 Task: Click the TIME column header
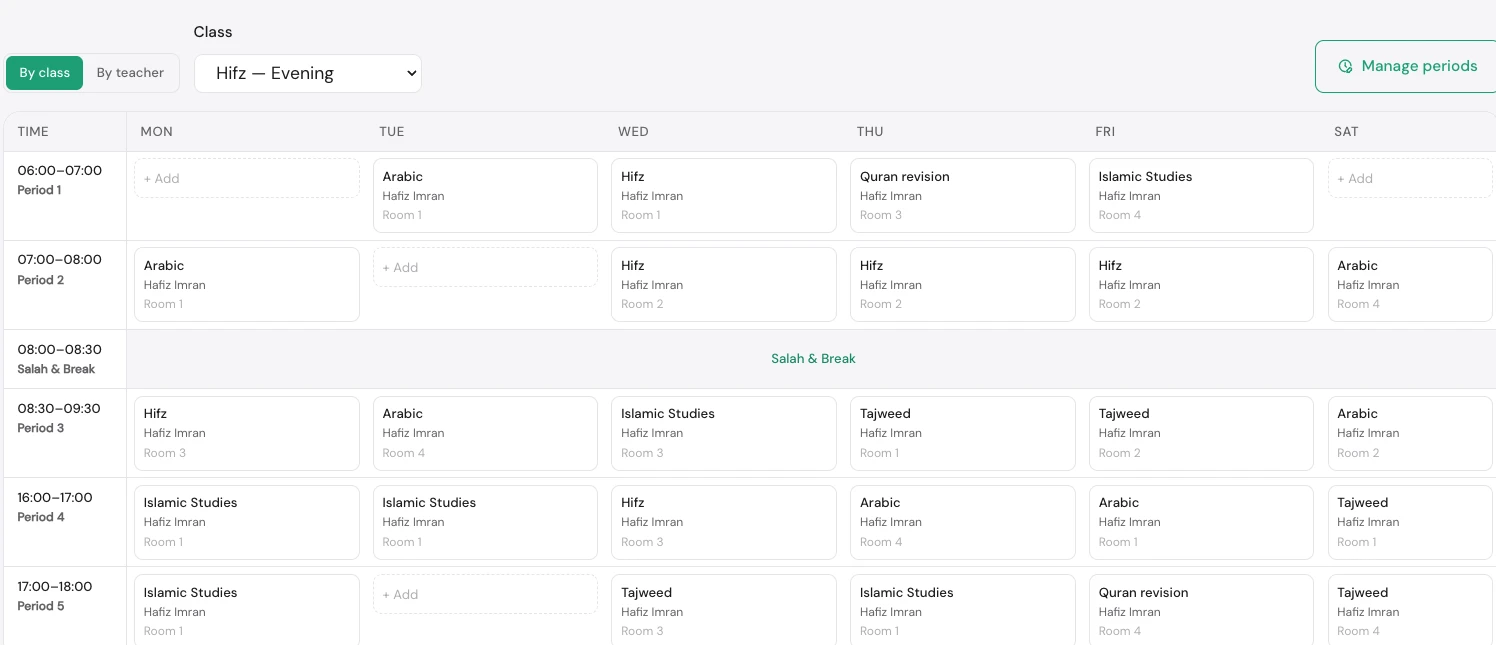coord(33,132)
